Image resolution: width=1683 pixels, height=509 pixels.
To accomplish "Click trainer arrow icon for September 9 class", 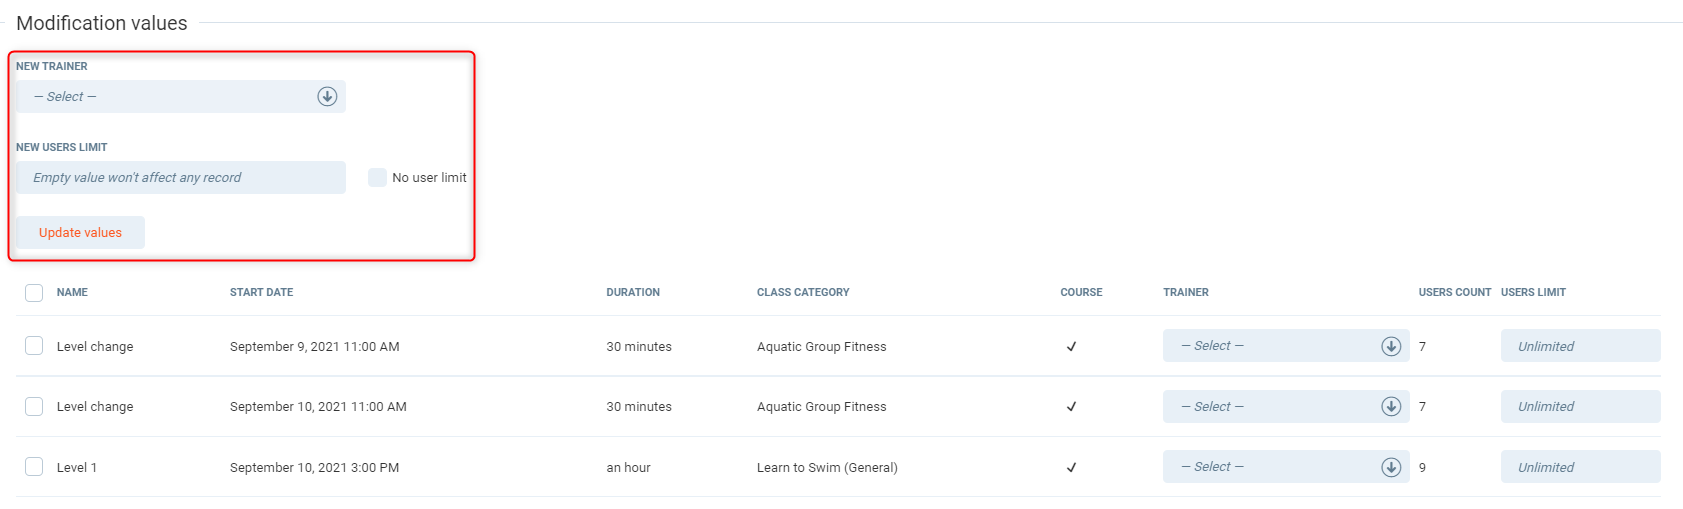I will pyautogui.click(x=1391, y=346).
